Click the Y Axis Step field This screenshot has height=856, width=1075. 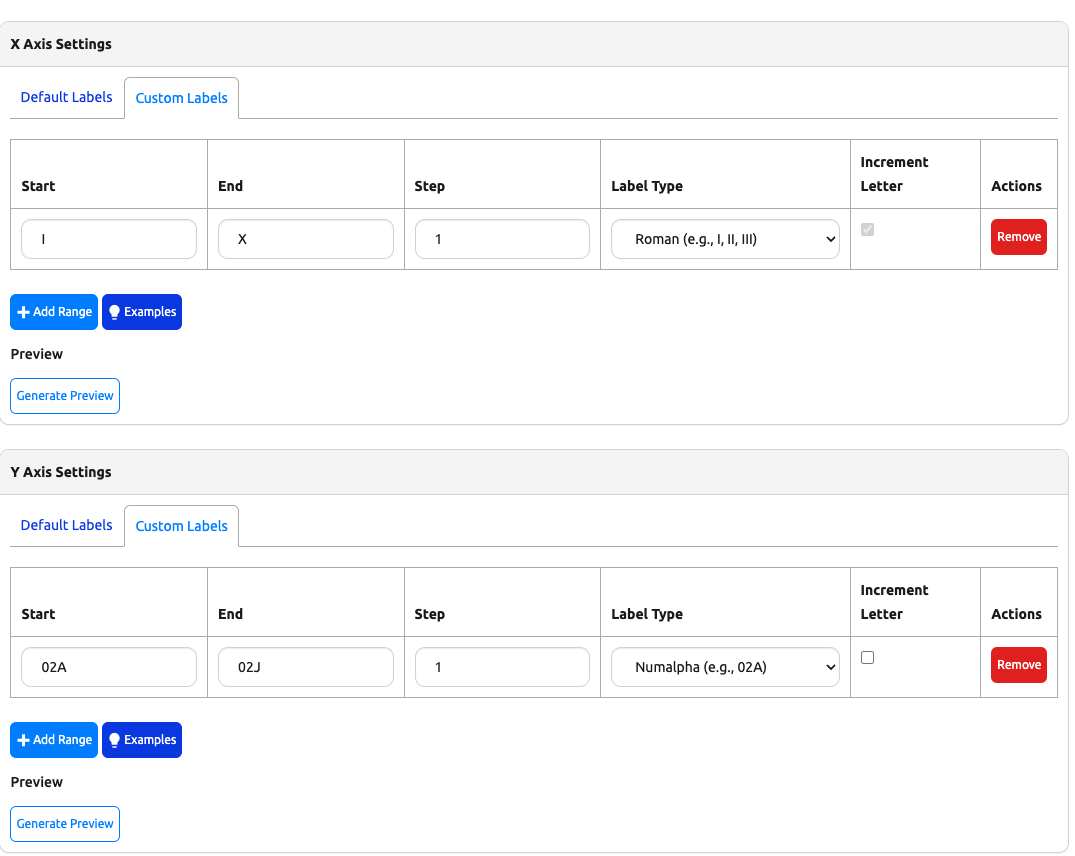[x=502, y=667]
